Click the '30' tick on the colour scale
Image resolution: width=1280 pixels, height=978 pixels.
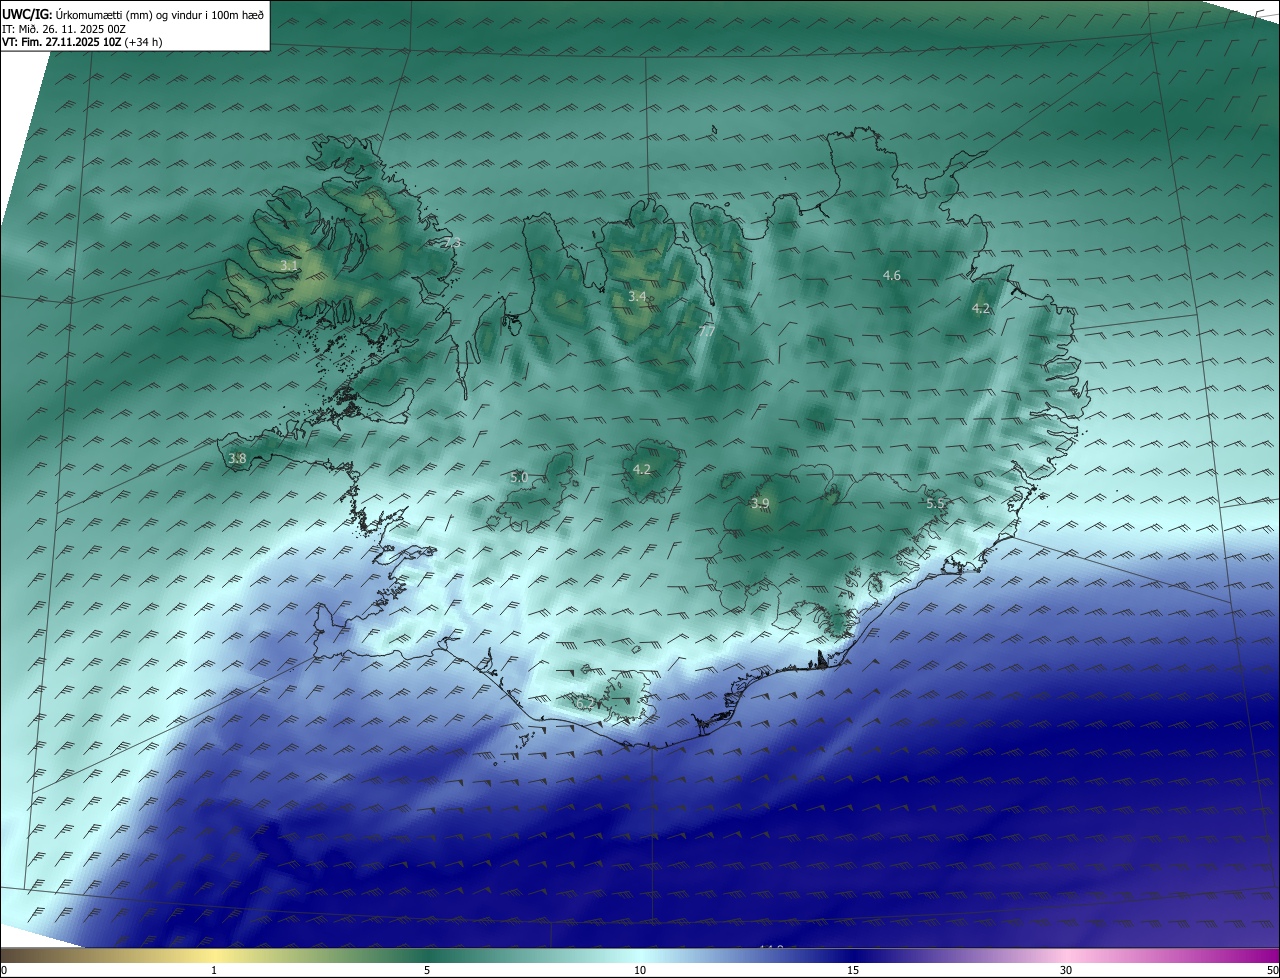pyautogui.click(x=1066, y=970)
